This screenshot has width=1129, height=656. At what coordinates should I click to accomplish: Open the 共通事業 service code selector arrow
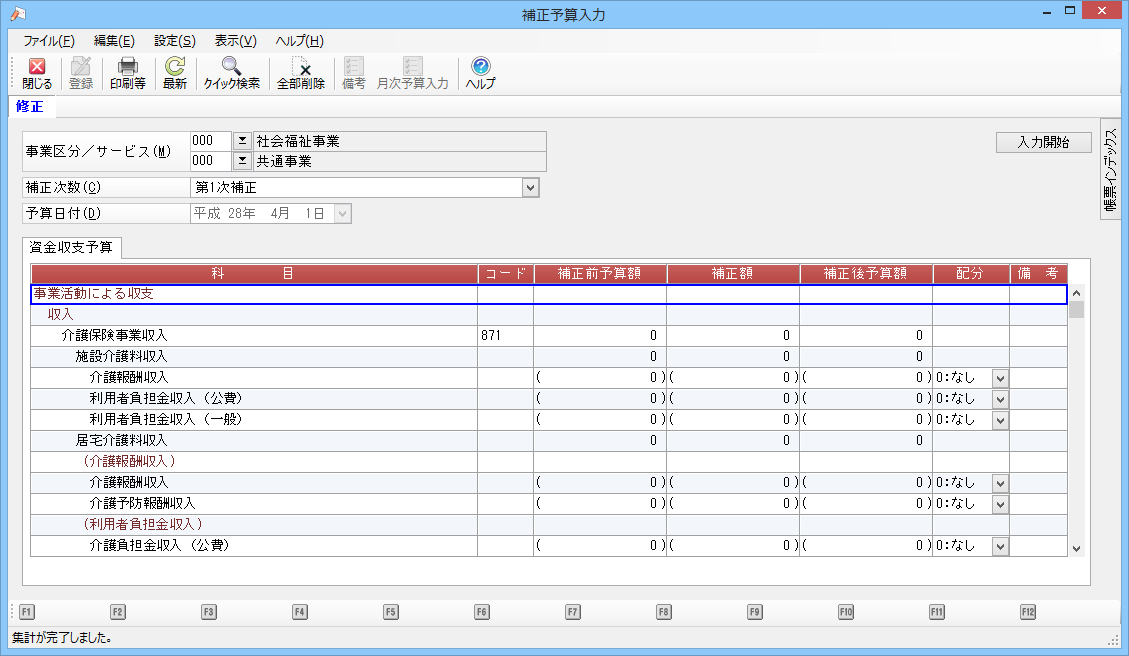pyautogui.click(x=241, y=161)
